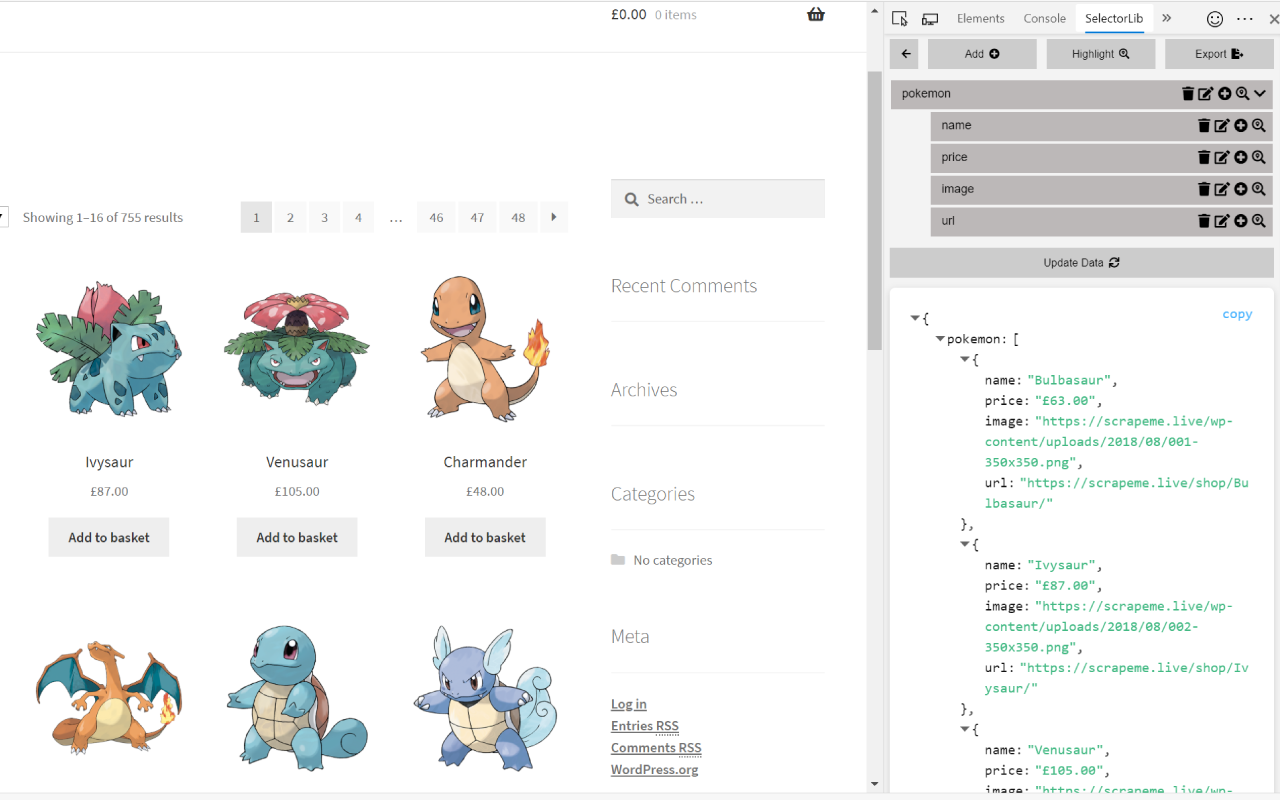Click the Update Data button
This screenshot has width=1280, height=800.
1081,263
